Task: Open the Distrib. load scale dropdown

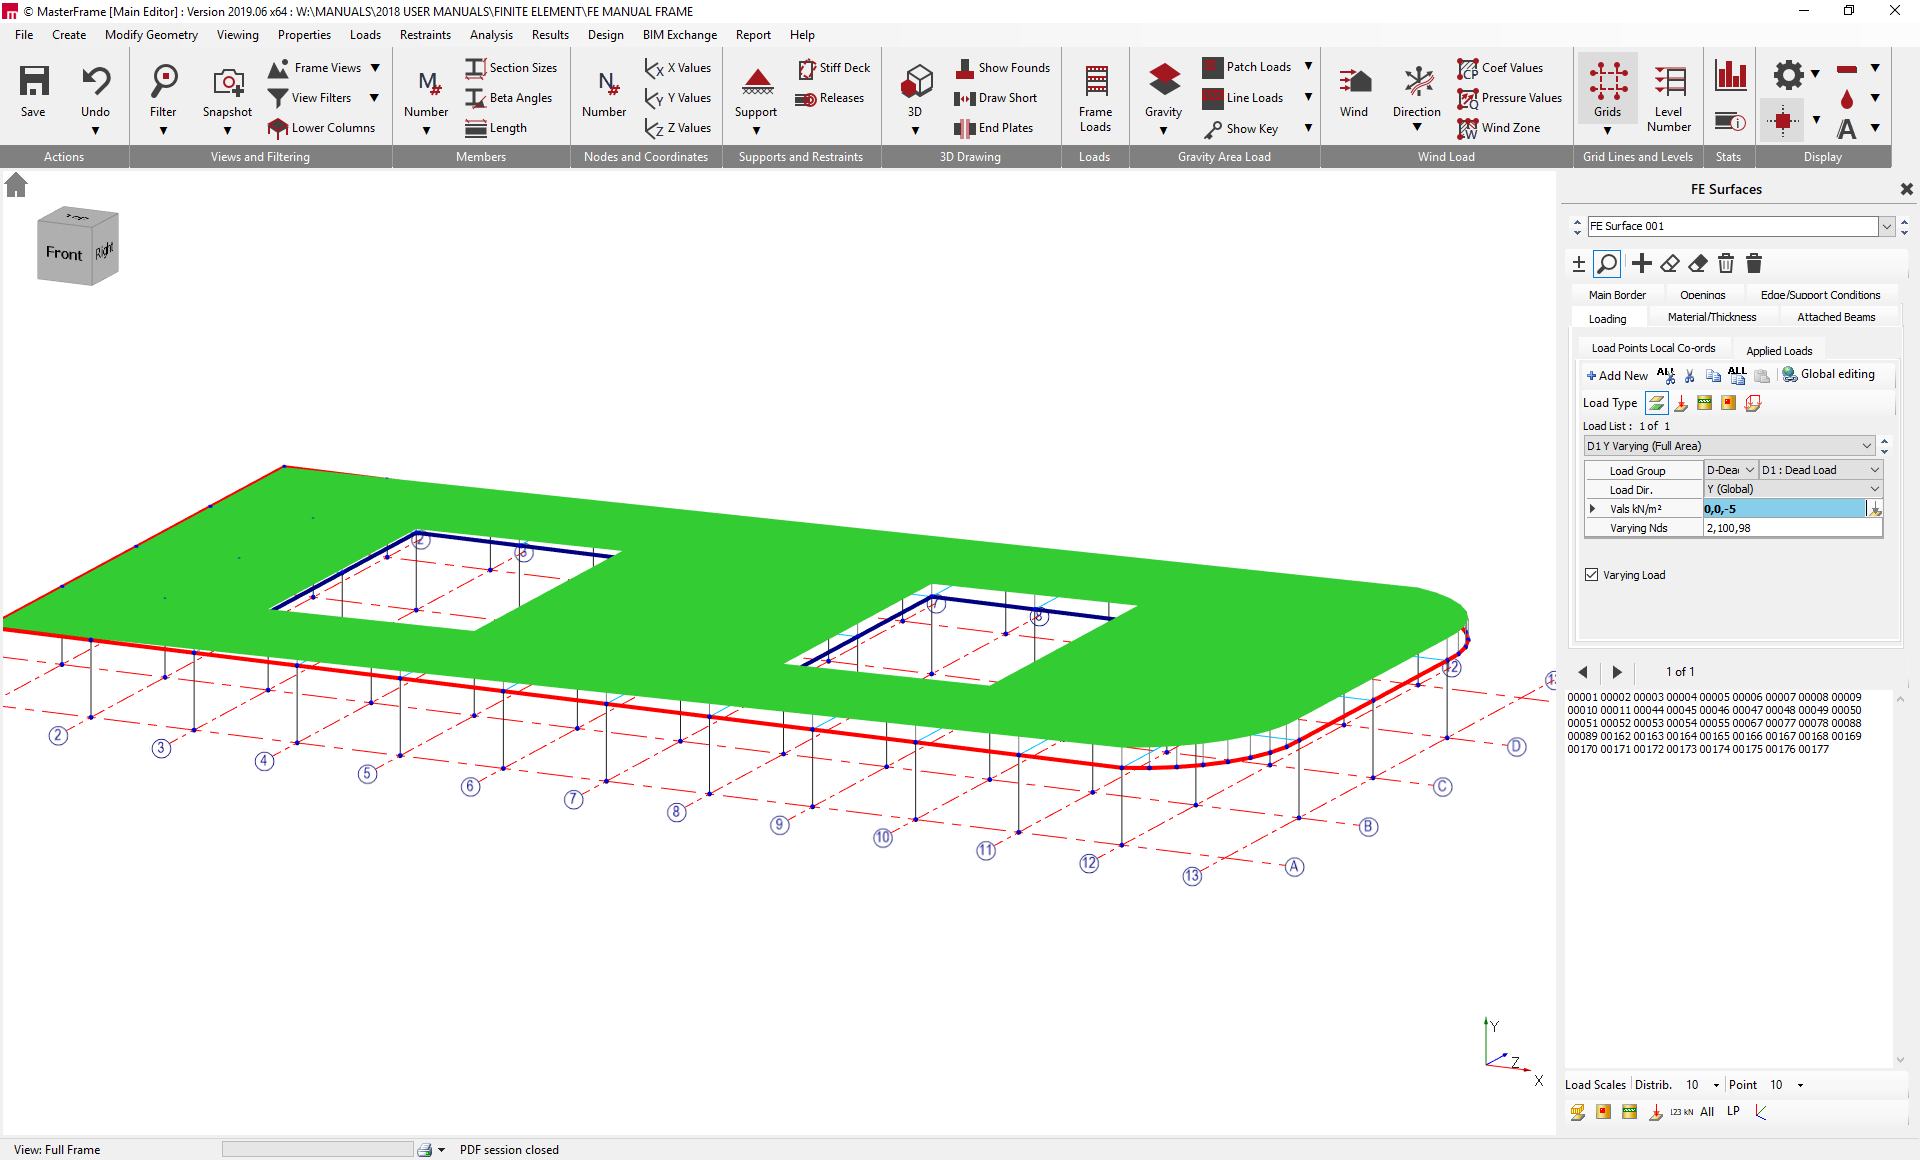Action: pos(1716,1085)
